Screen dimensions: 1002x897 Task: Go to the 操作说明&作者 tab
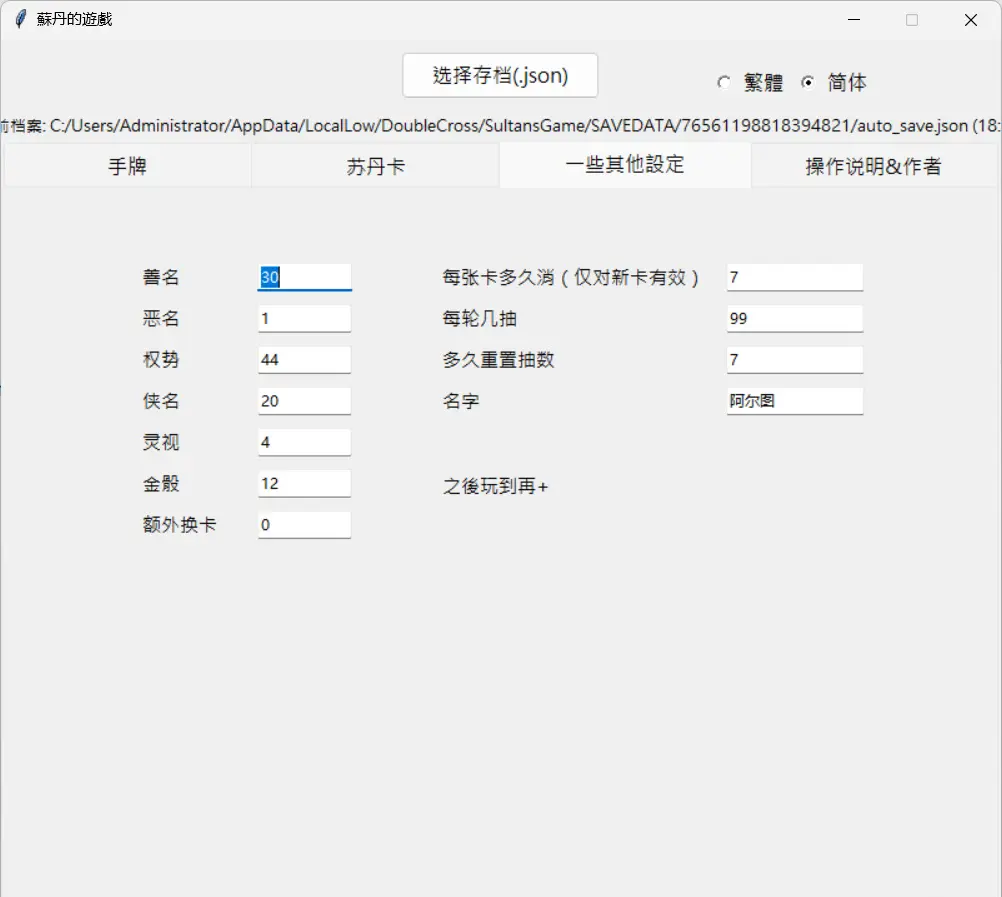click(x=873, y=166)
